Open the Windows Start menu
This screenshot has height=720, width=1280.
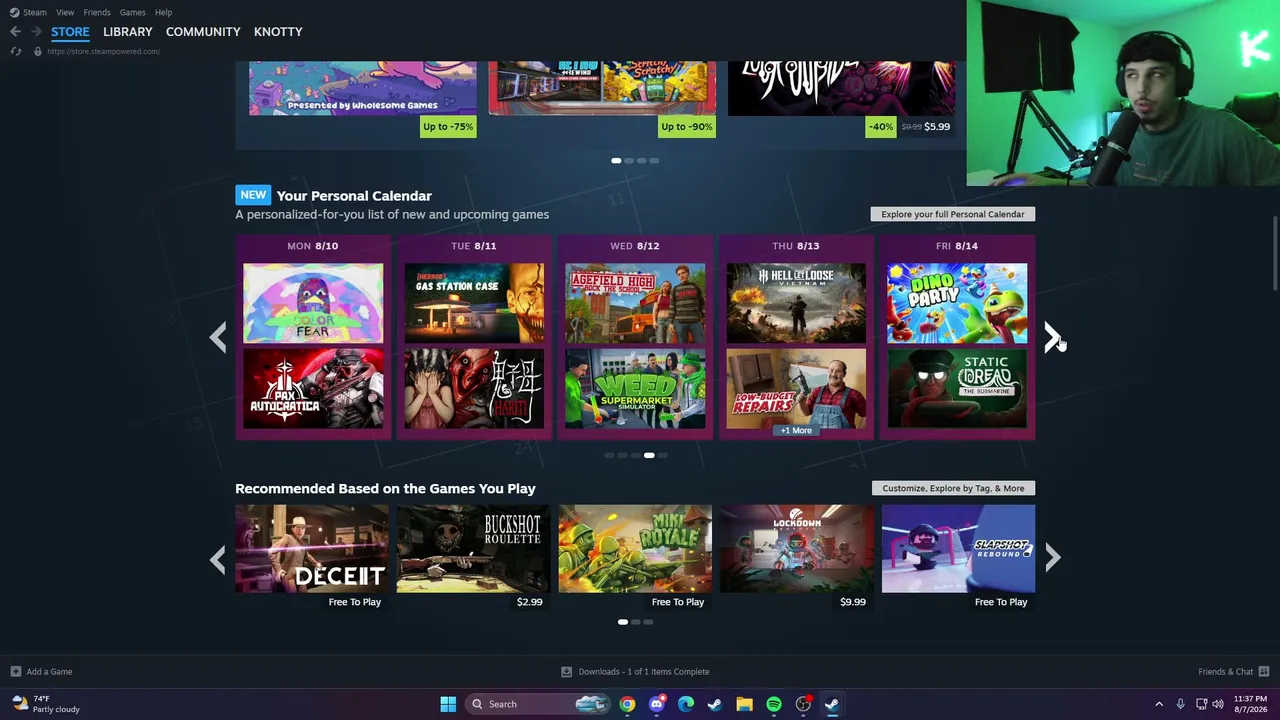coord(448,704)
